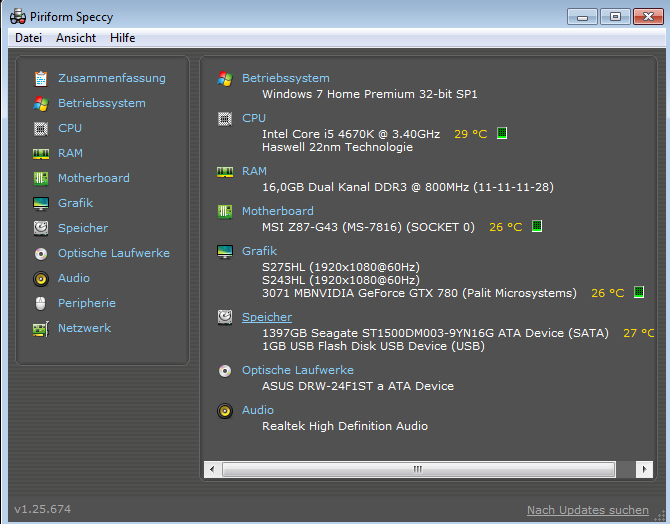The height and width of the screenshot is (524, 670).
Task: Click the Windows flag icon beside sidebar Betriebssystem
Action: coord(41,103)
